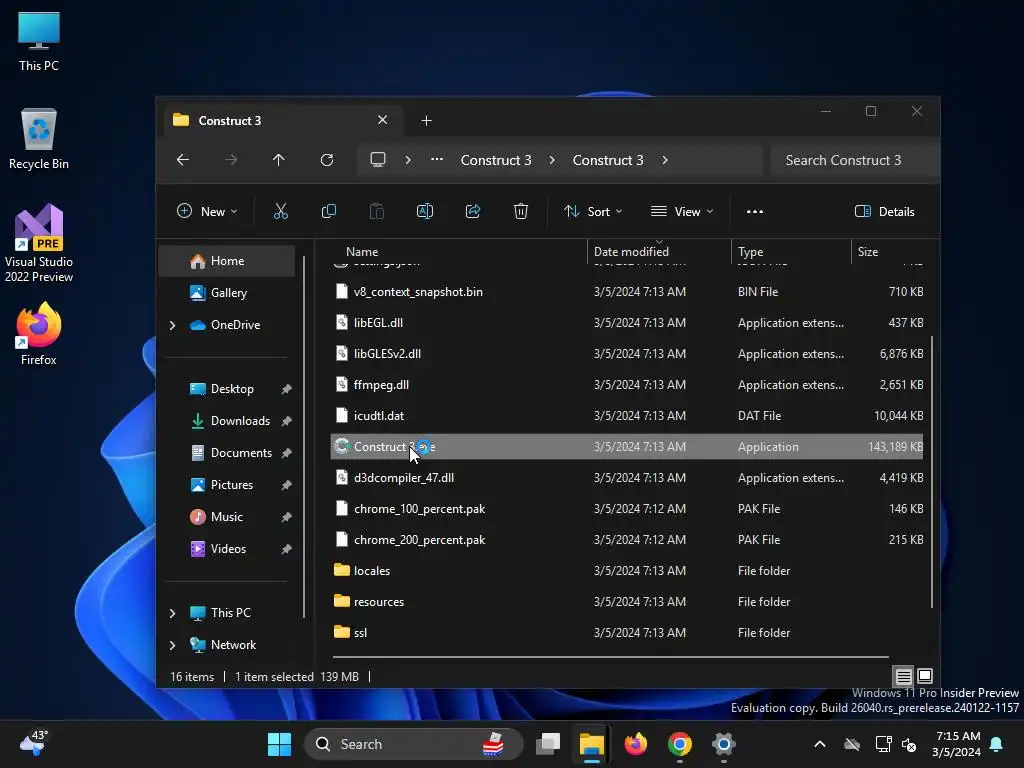This screenshot has height=768, width=1024.
Task: Unpin Videos pin icon
Action: point(287,549)
